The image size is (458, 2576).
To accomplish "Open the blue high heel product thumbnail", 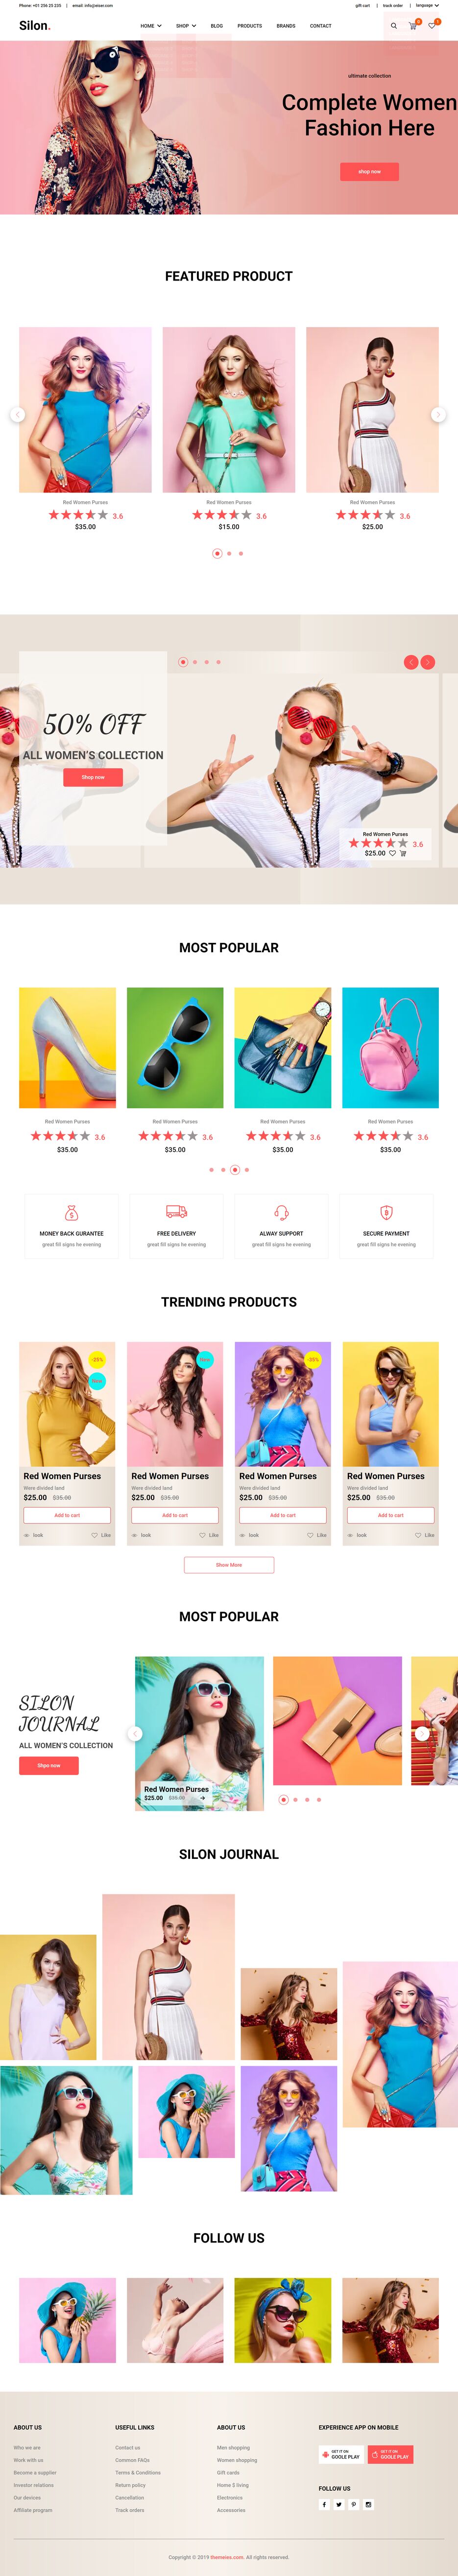I will coord(67,1047).
